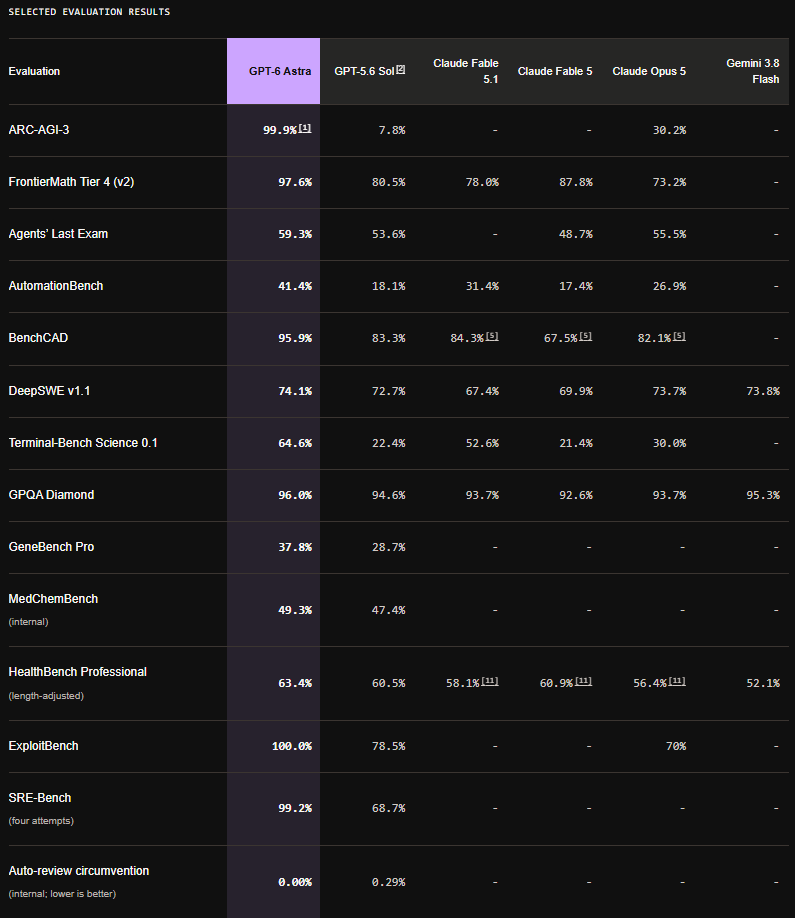Screen dimensions: 795x918
Task: Click FrontierMath value 78.0% for Claude Fable 5.1
Action: pos(482,182)
